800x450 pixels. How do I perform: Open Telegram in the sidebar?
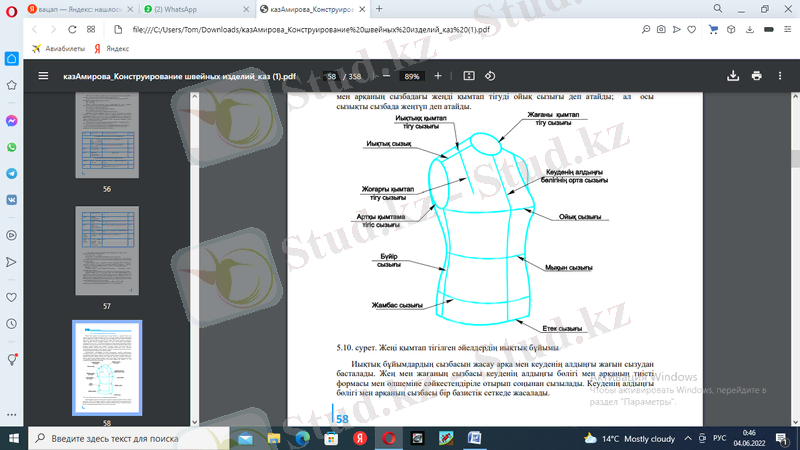point(11,173)
